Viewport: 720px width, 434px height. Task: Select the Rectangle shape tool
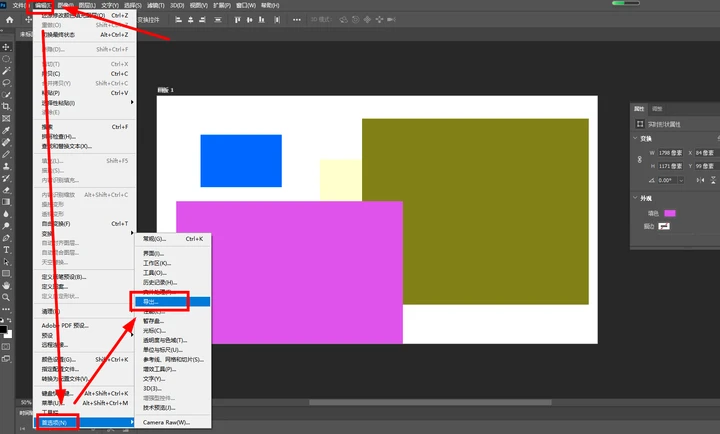(6, 274)
